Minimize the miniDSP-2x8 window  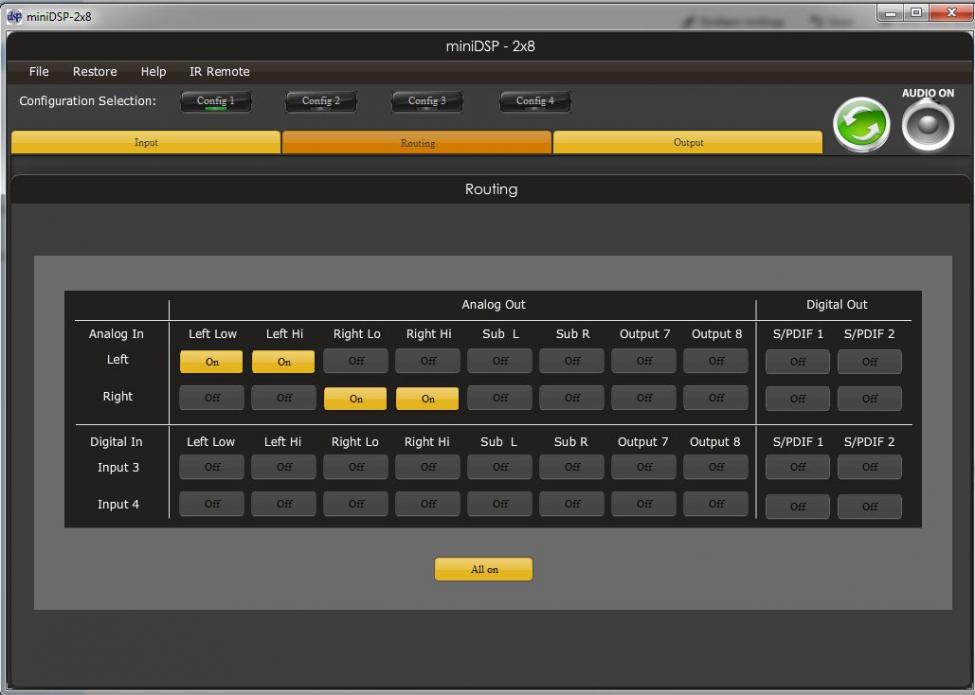pos(891,12)
